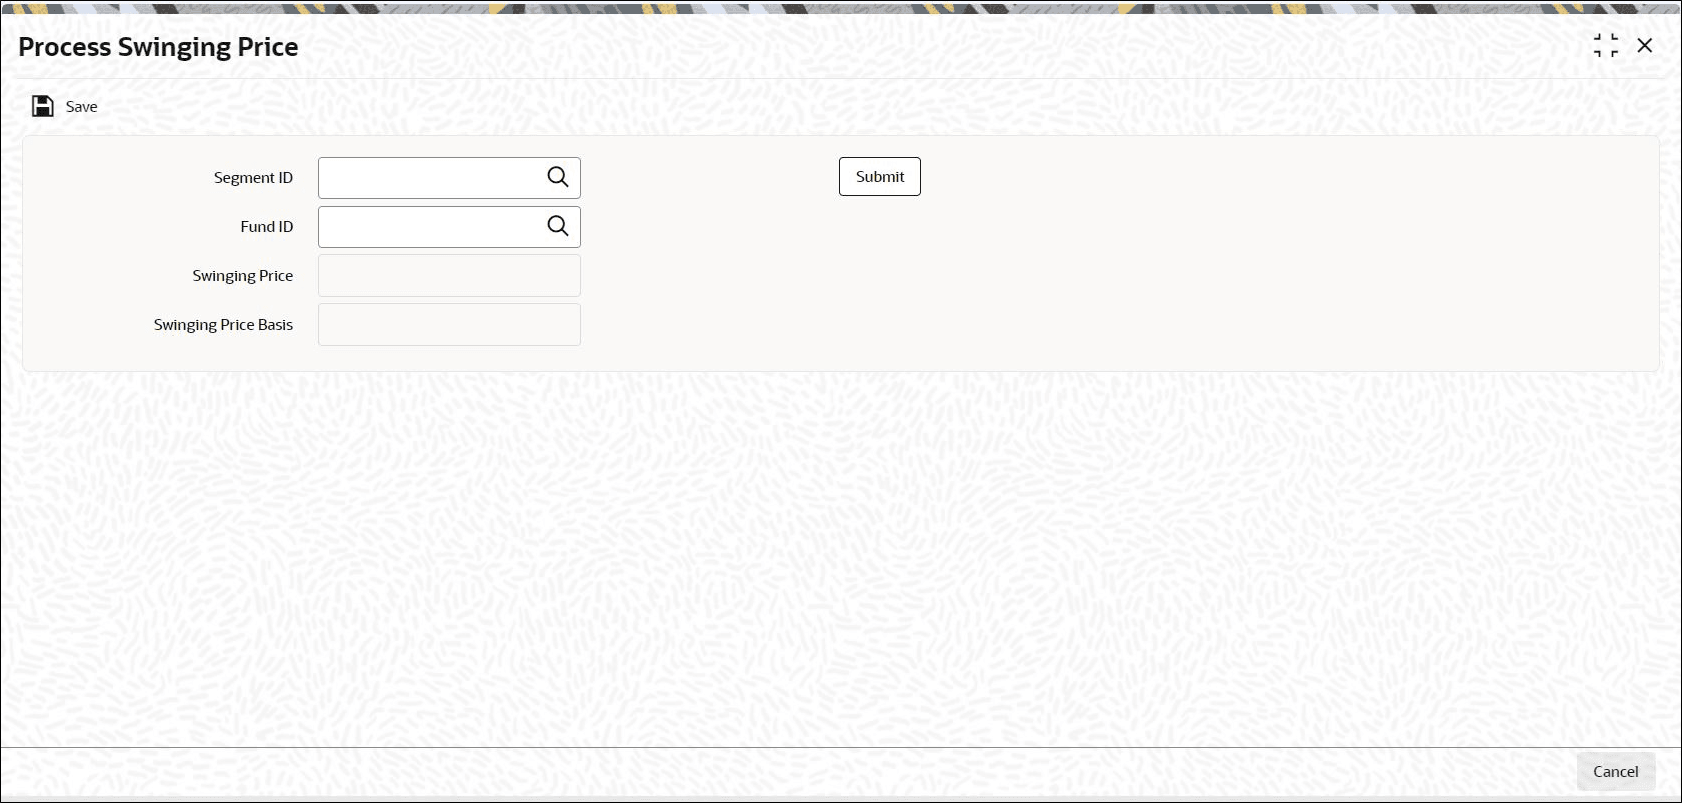
Task: Open the Segment ID search lookup
Action: [558, 177]
